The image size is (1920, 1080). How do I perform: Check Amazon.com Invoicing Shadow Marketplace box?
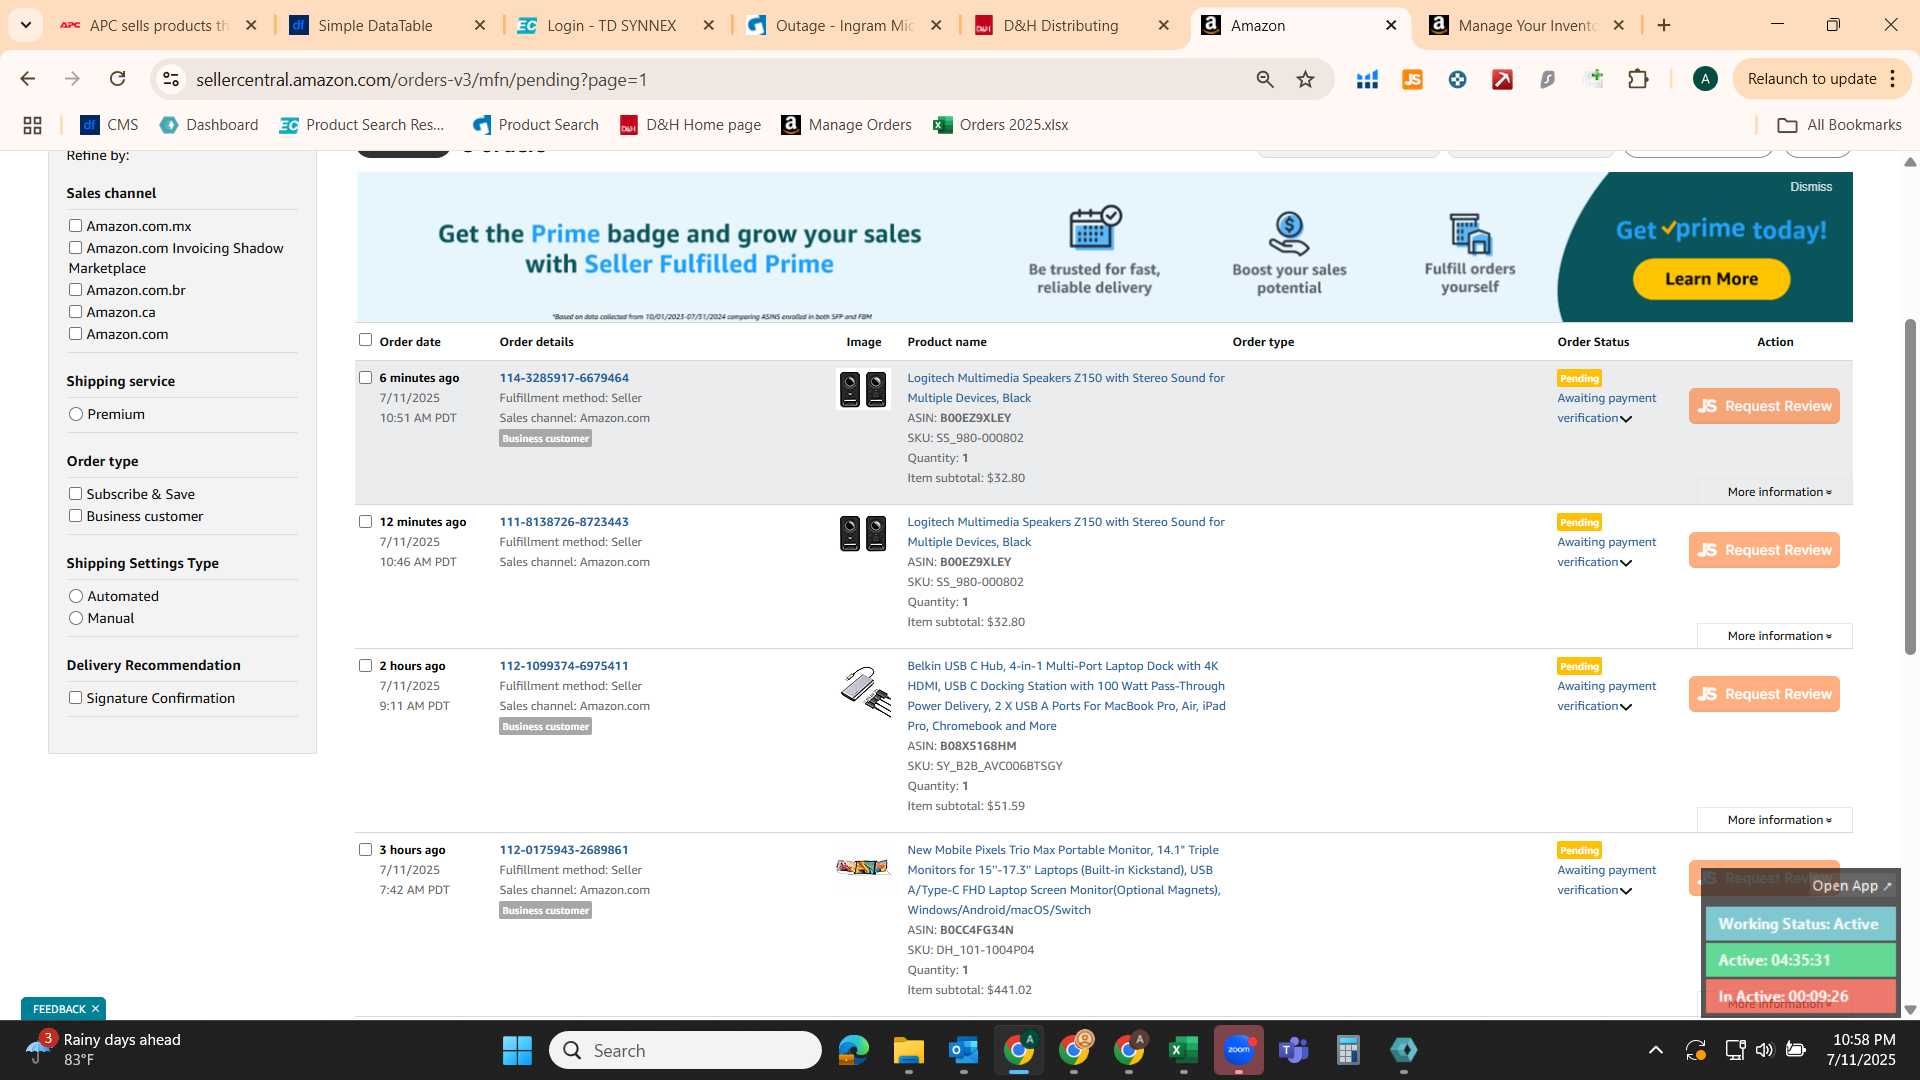click(x=75, y=248)
